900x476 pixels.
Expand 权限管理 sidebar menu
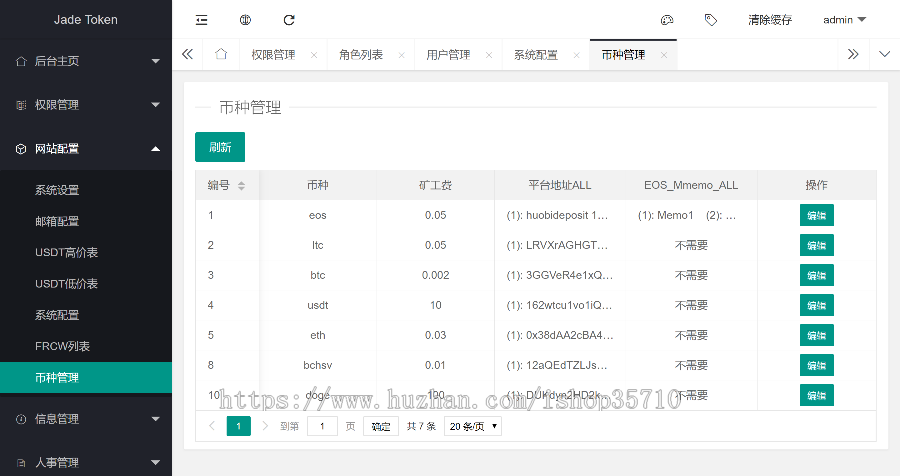point(86,105)
